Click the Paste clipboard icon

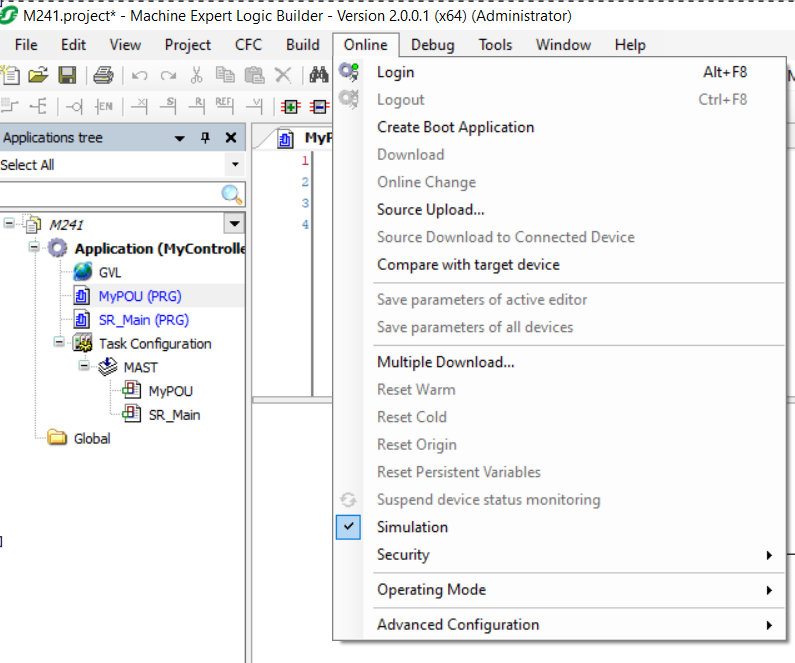(254, 75)
